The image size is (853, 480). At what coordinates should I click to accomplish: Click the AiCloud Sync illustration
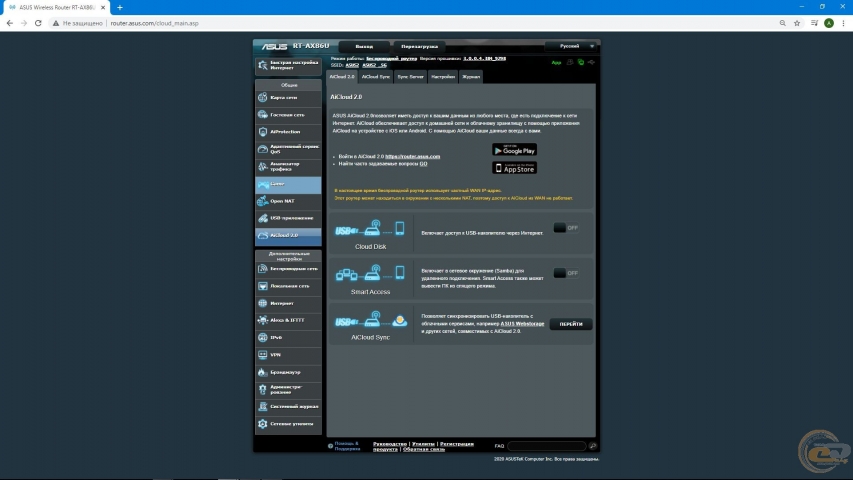(x=370, y=319)
